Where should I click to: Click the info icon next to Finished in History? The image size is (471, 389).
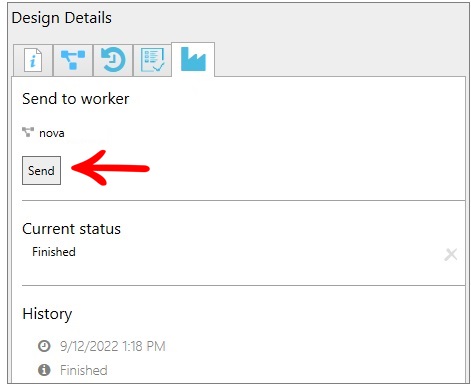click(x=44, y=370)
